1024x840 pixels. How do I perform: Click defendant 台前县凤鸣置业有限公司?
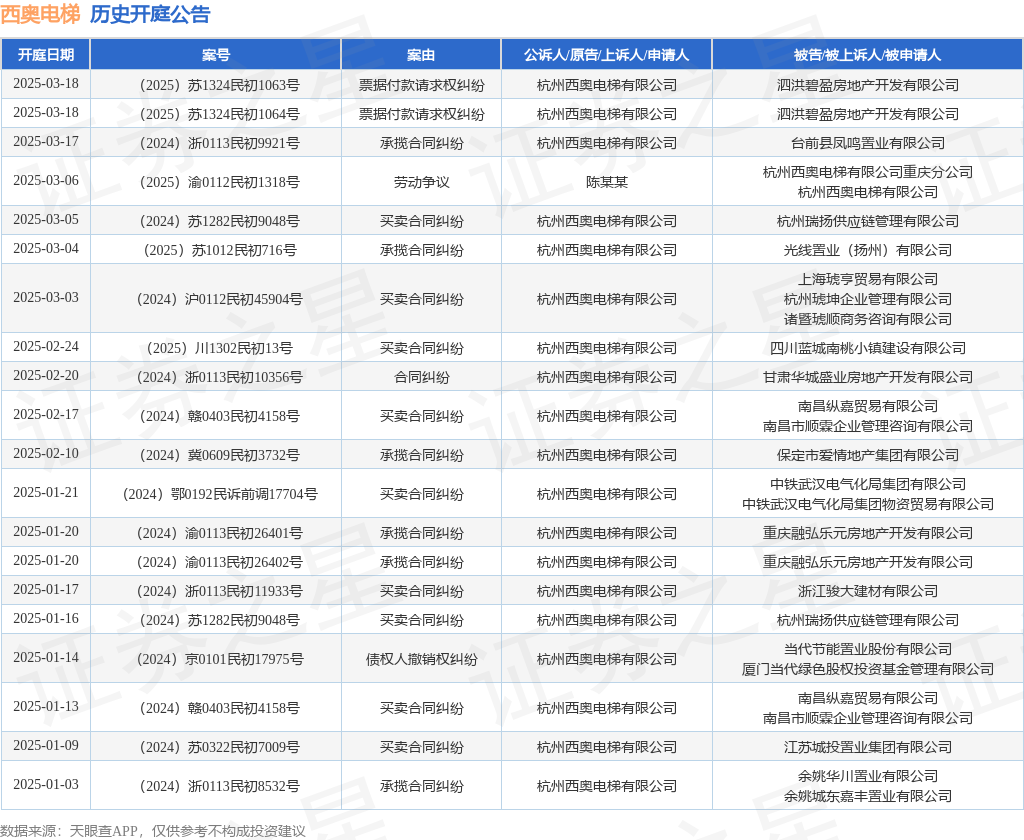pos(868,143)
